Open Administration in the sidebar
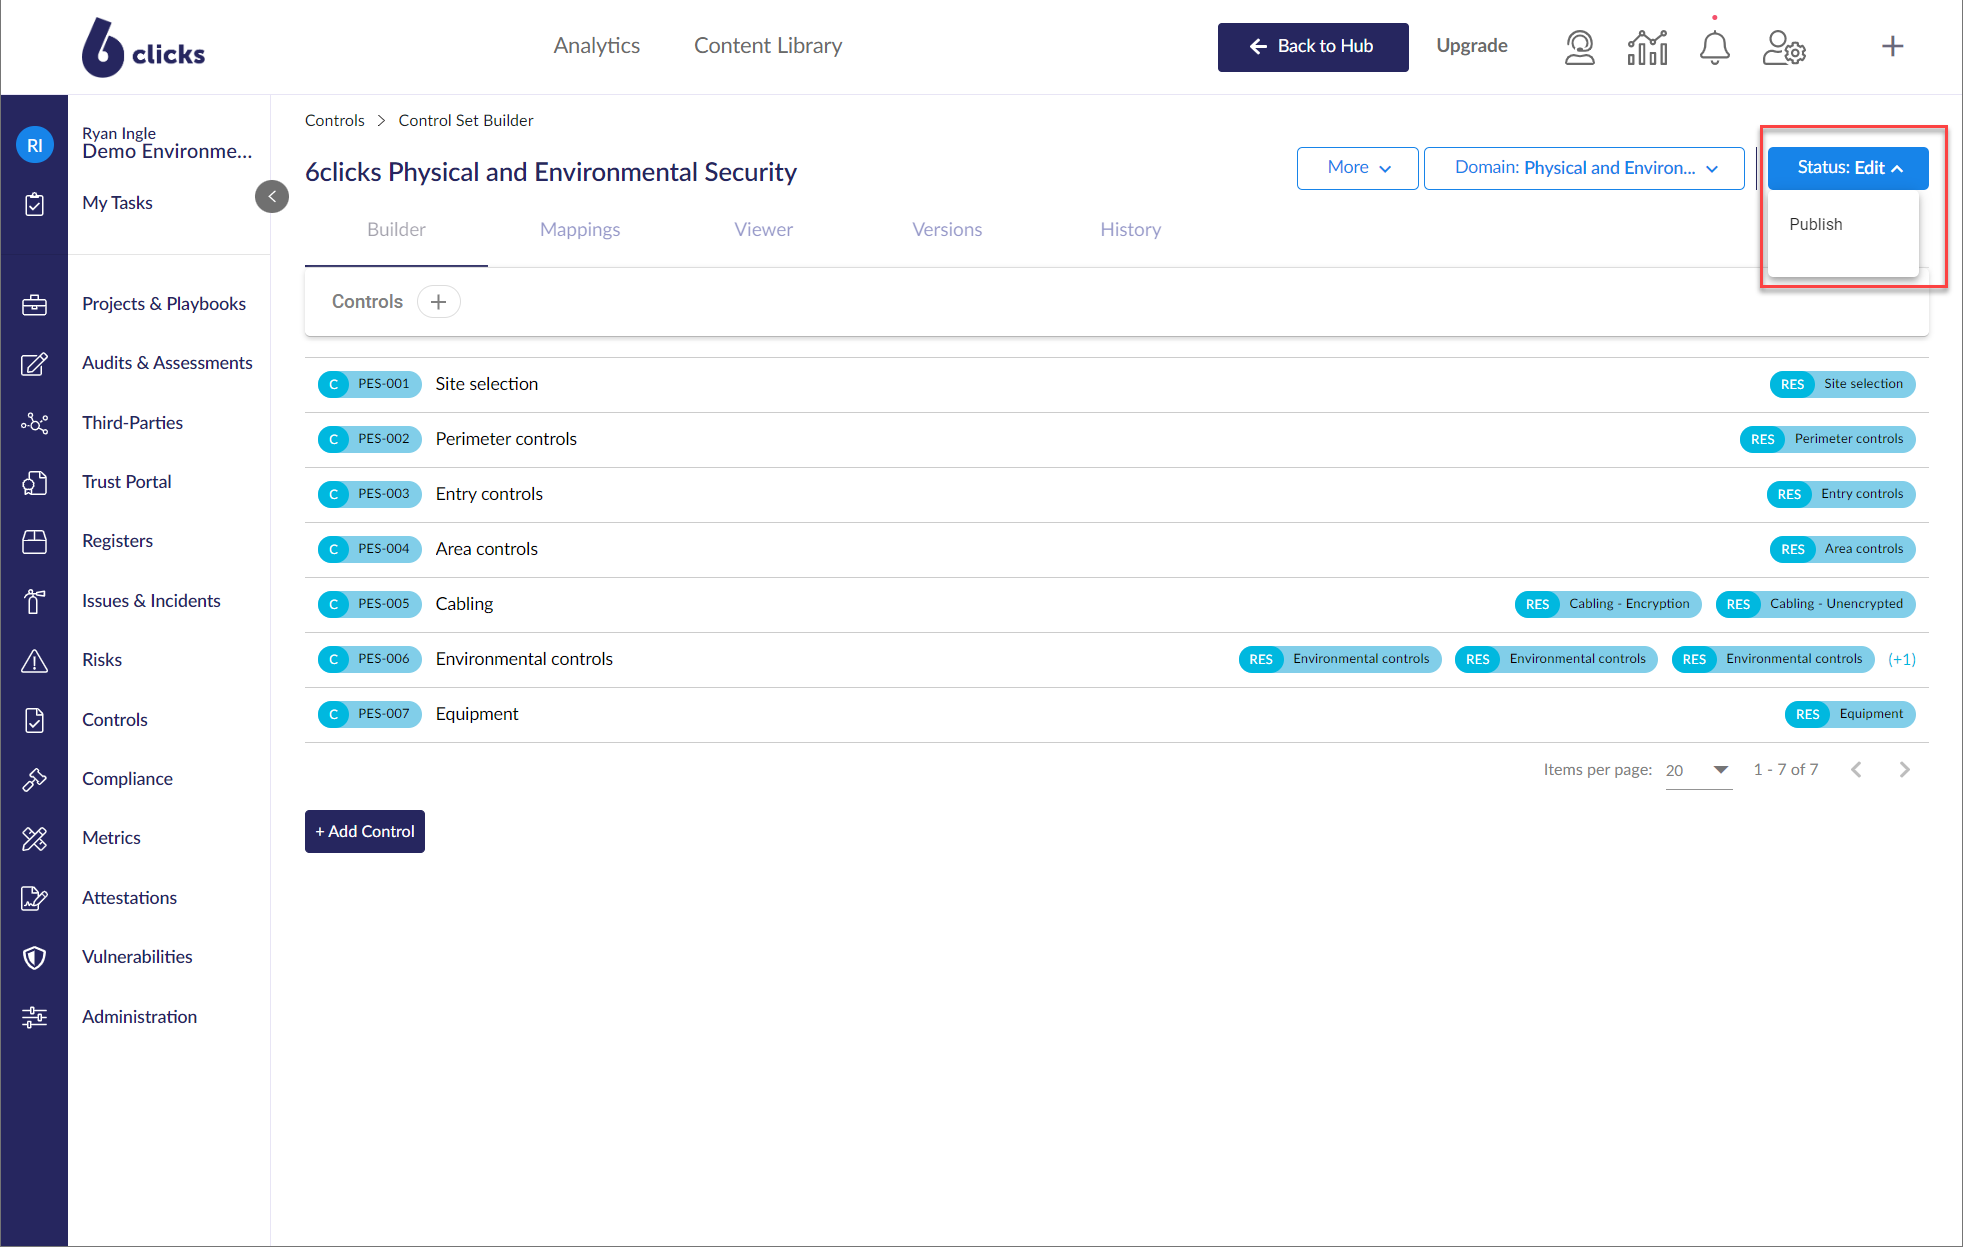Screen dimensions: 1963x1247 [139, 1016]
